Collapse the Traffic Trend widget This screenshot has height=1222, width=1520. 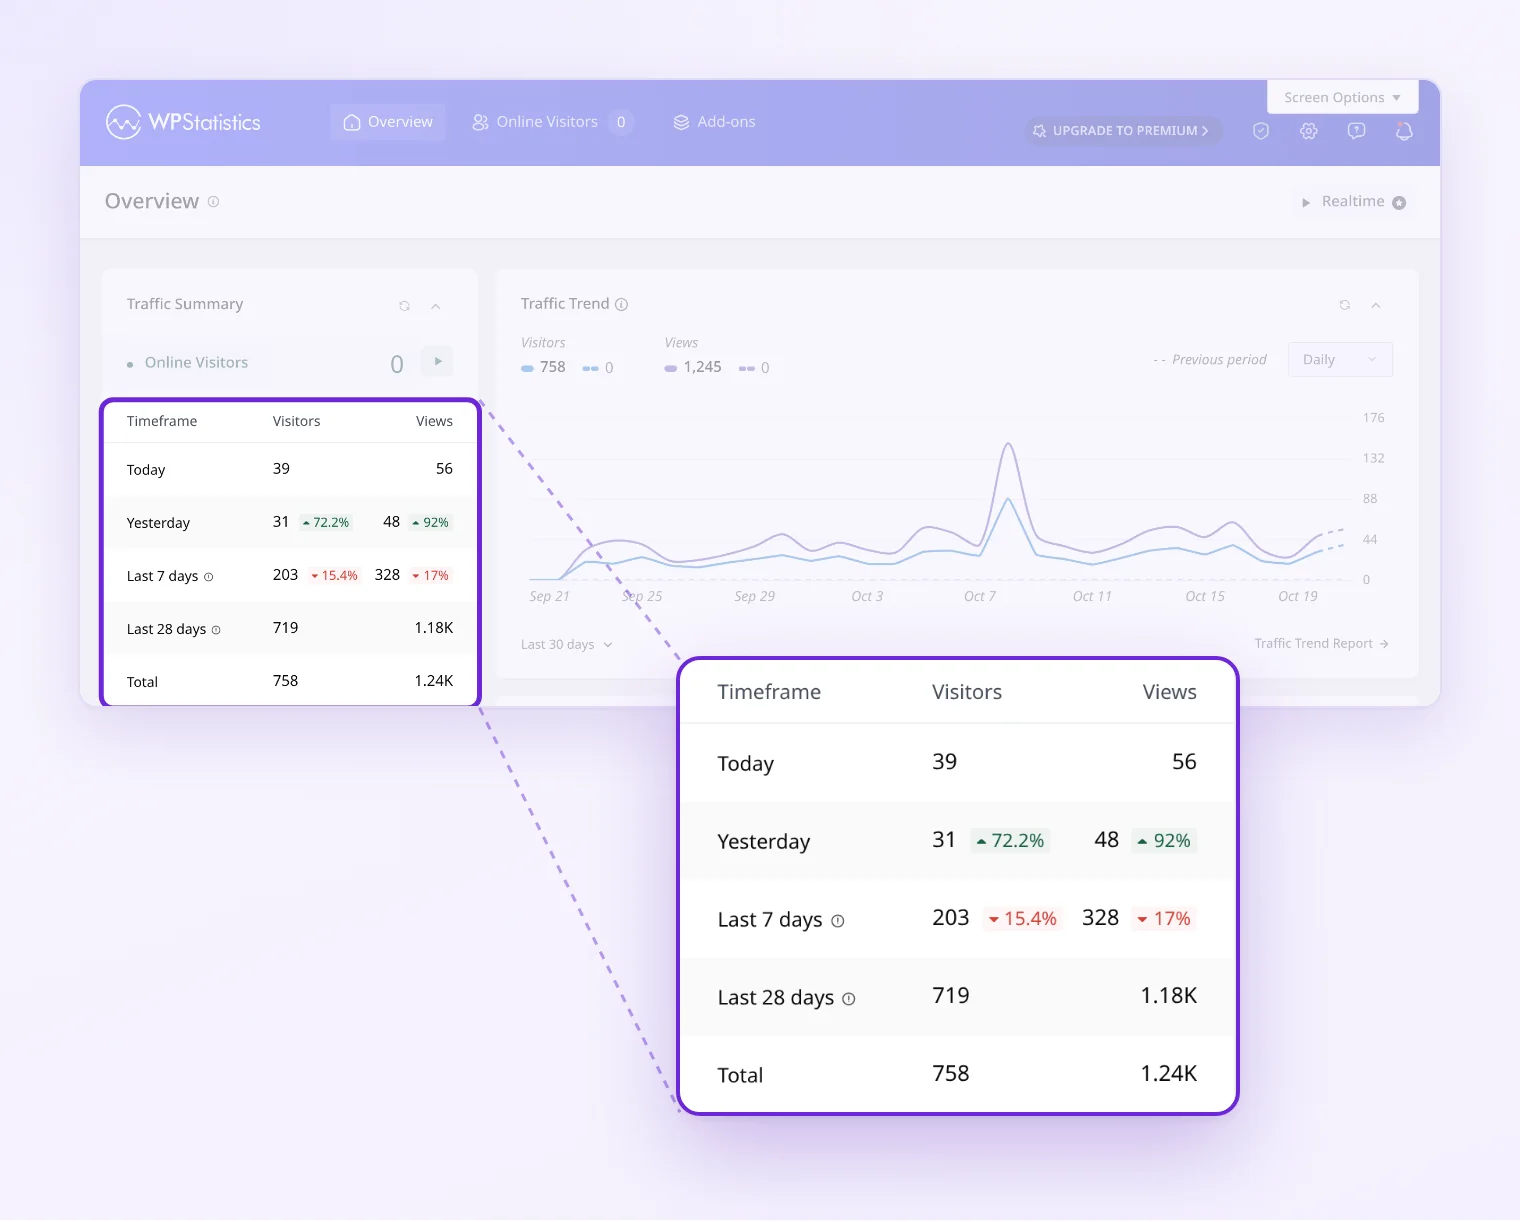[1376, 305]
